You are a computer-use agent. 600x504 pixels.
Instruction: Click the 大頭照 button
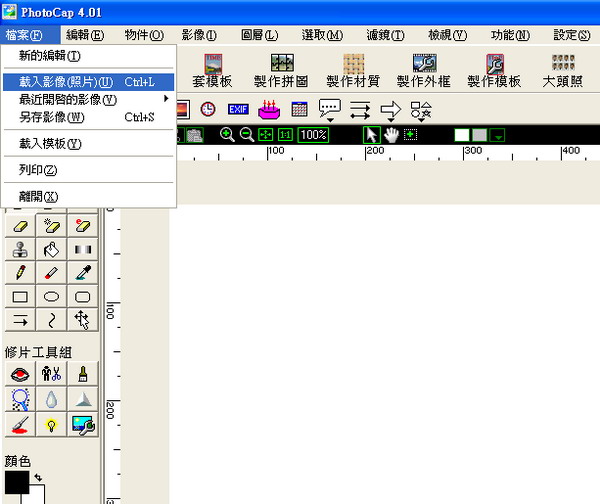coord(563,72)
